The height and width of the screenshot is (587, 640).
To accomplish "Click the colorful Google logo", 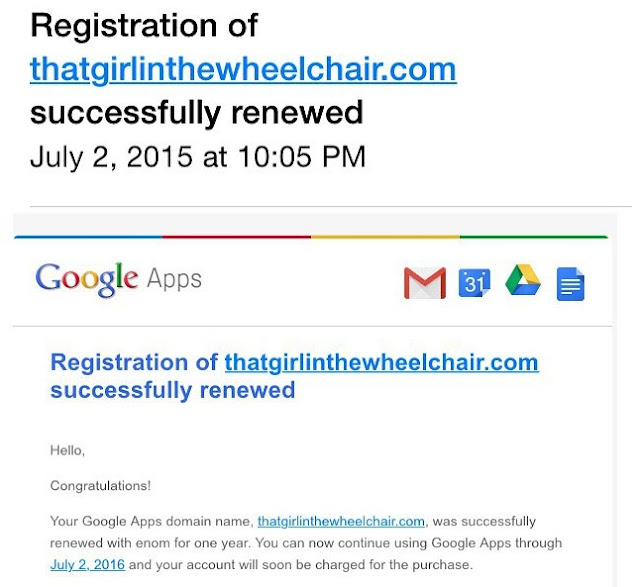I will click(x=85, y=279).
